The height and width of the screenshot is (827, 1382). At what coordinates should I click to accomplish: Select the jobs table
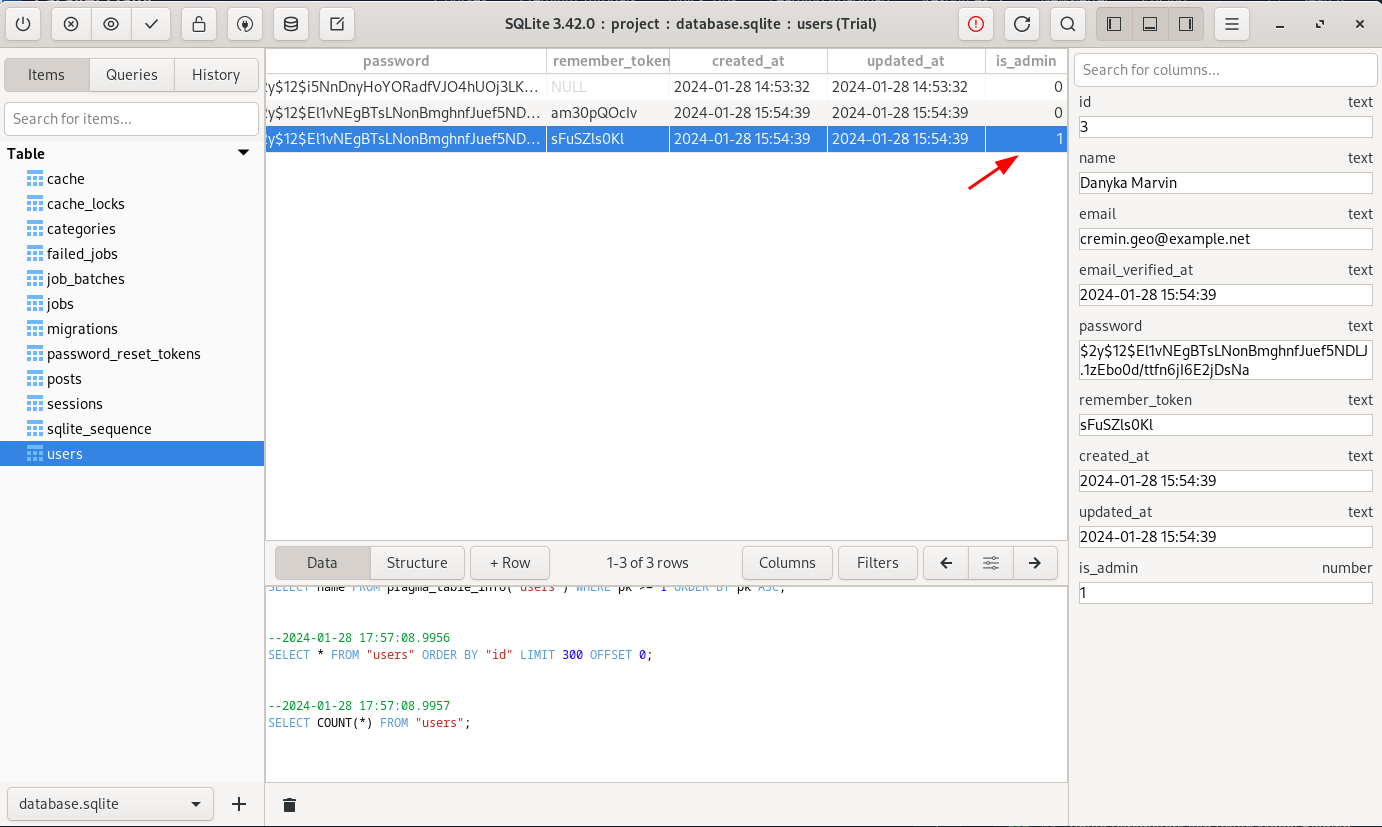[x=132, y=304]
